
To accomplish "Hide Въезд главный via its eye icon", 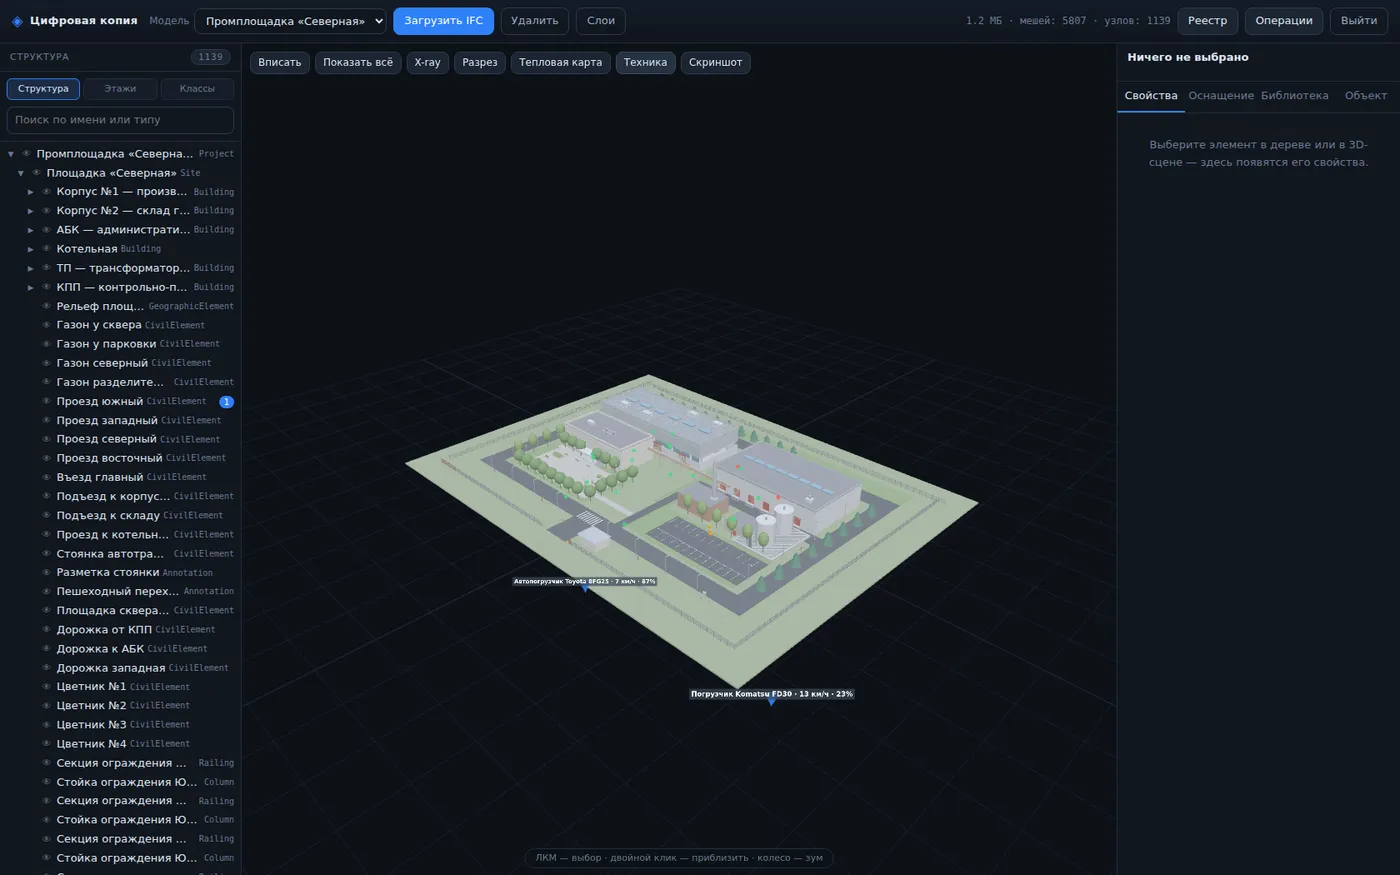I will [x=46, y=477].
